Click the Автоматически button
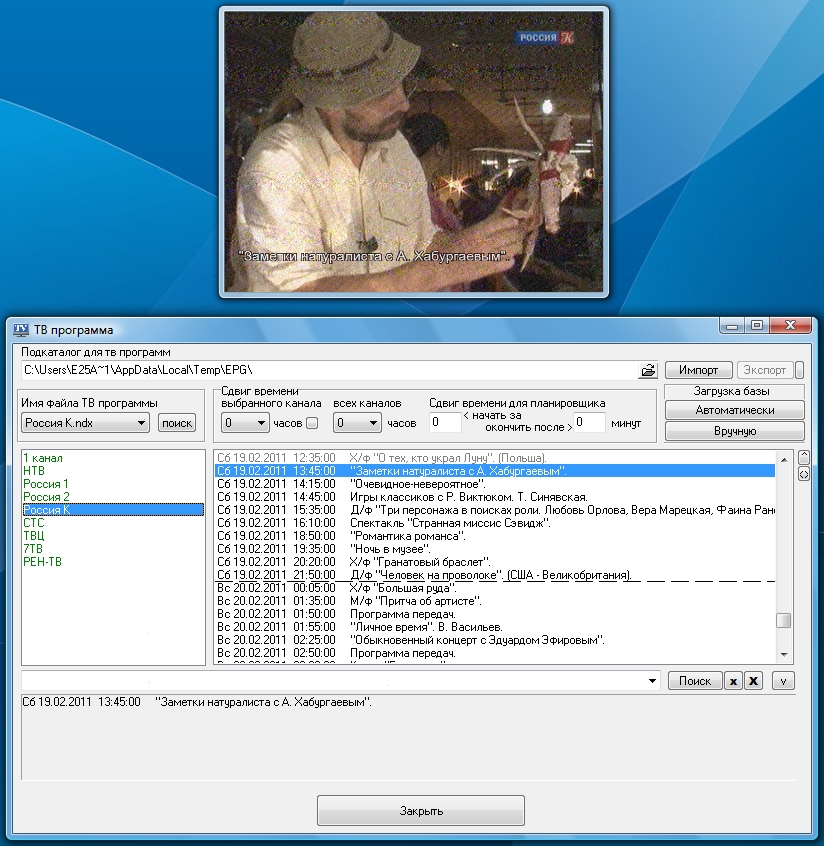824x846 pixels. coord(734,410)
